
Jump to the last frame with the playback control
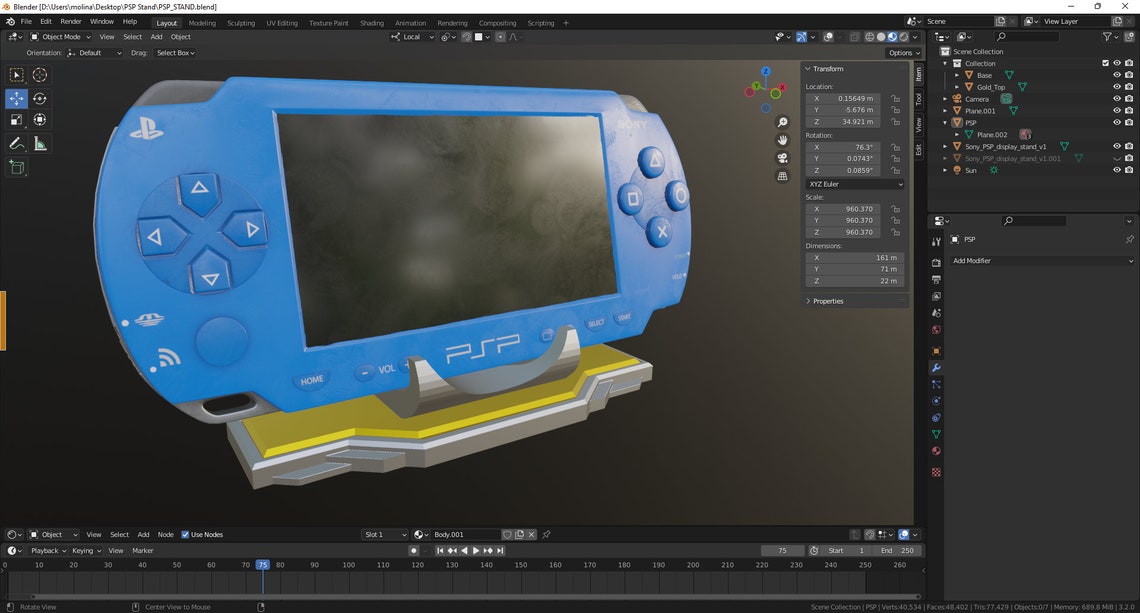coord(498,550)
